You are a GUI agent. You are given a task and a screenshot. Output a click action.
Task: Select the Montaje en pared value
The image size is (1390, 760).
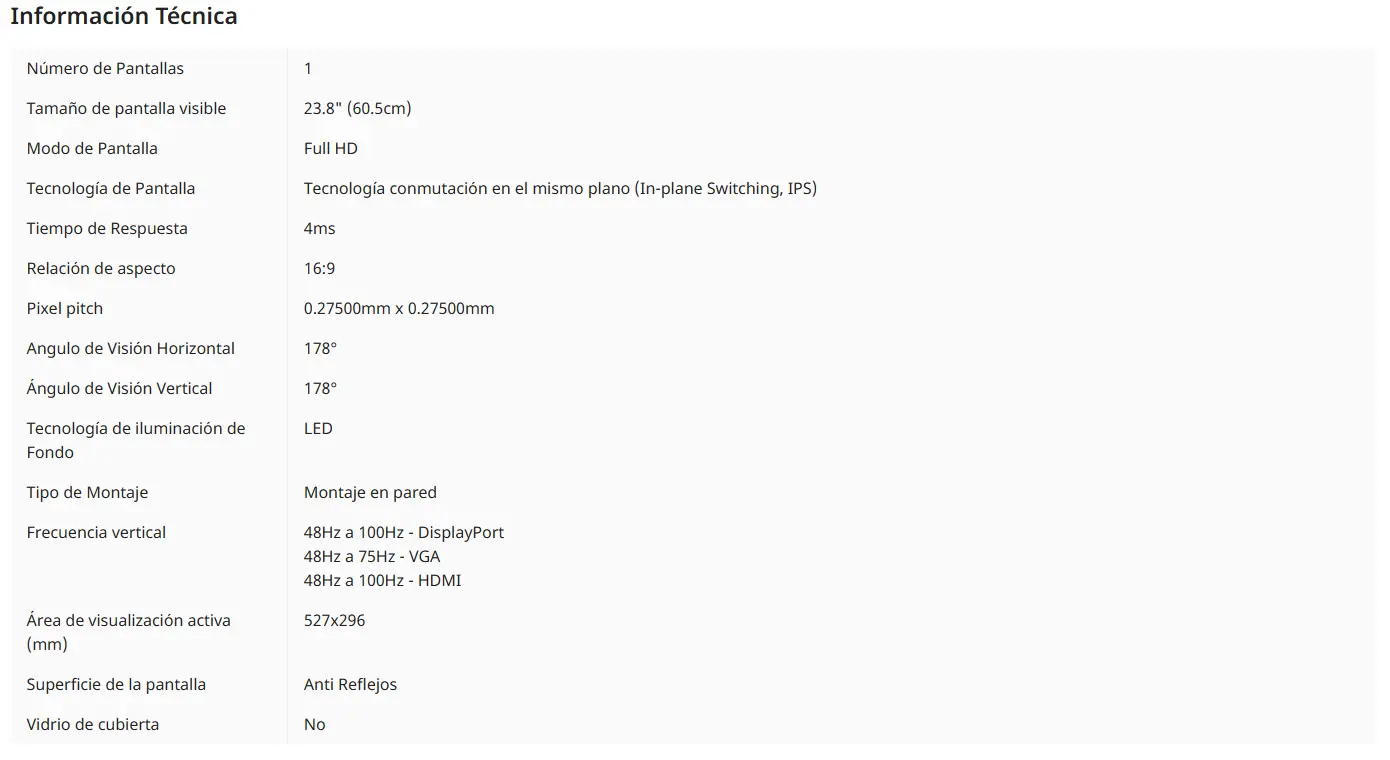pyautogui.click(x=370, y=492)
